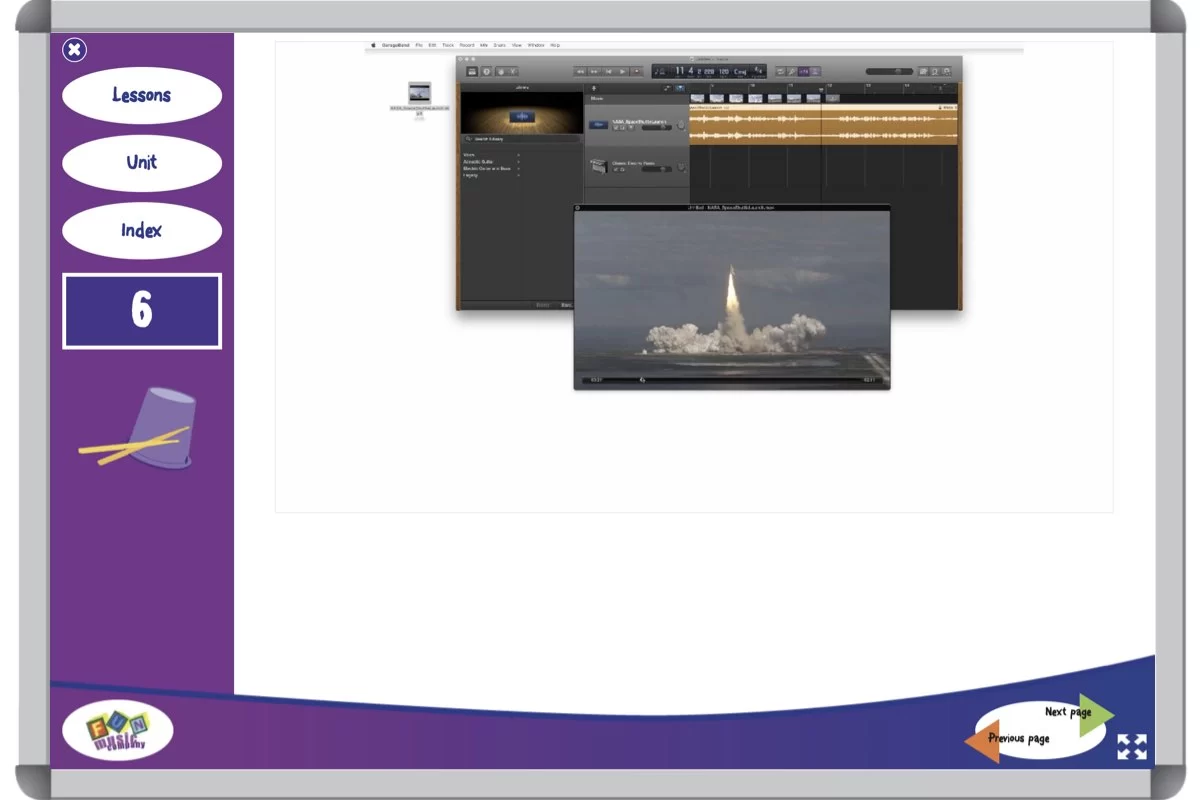Viewport: 1200px width, 800px height.
Task: Click the GarageBand rewind button
Action: click(x=580, y=71)
